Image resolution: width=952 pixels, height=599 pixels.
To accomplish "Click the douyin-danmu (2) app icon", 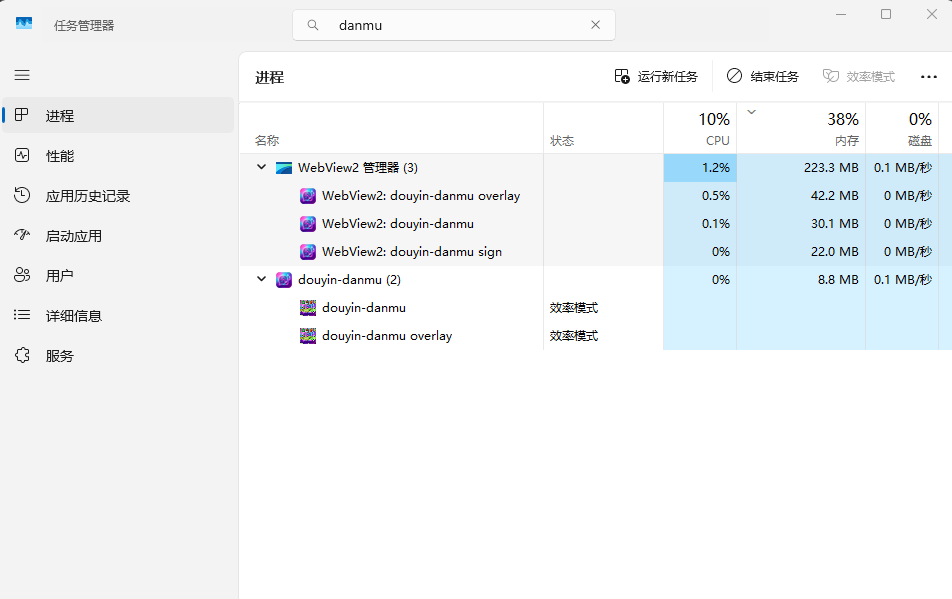I will pos(284,279).
